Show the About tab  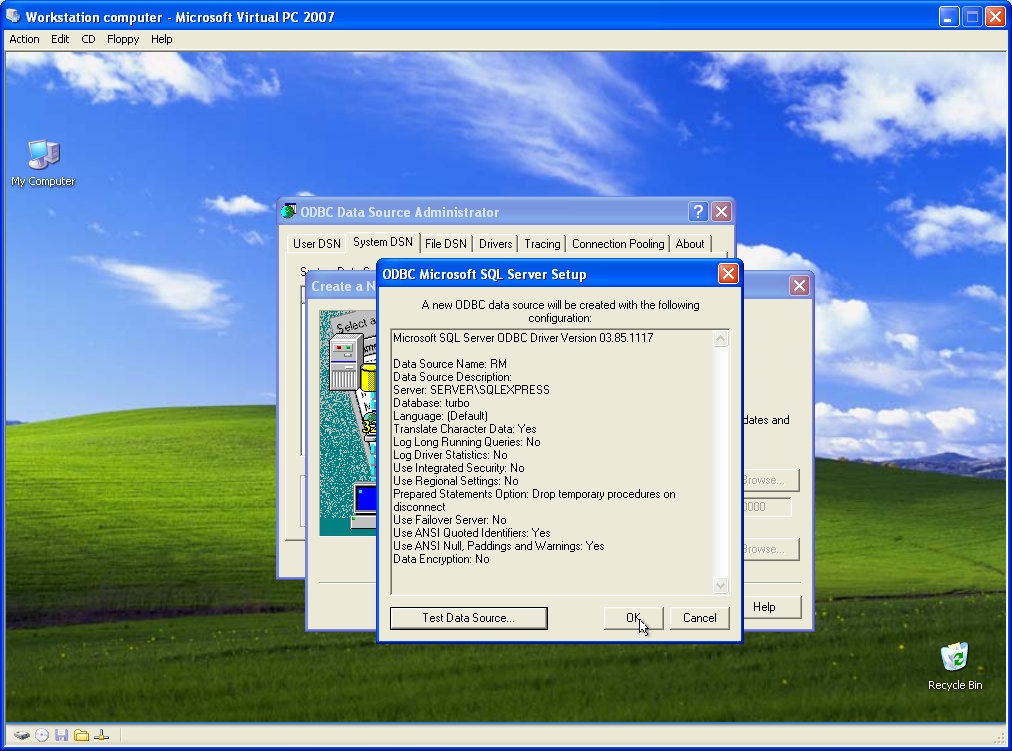[690, 244]
